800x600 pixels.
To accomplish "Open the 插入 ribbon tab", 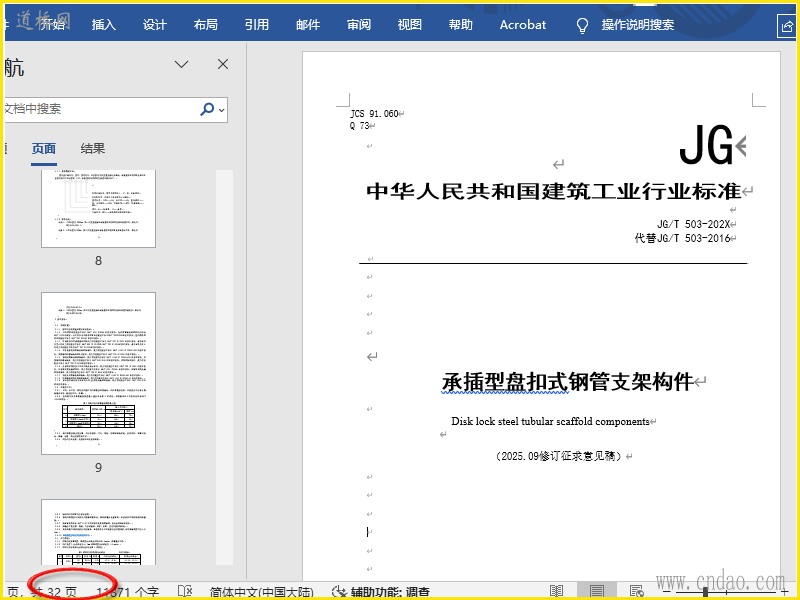I will (104, 24).
